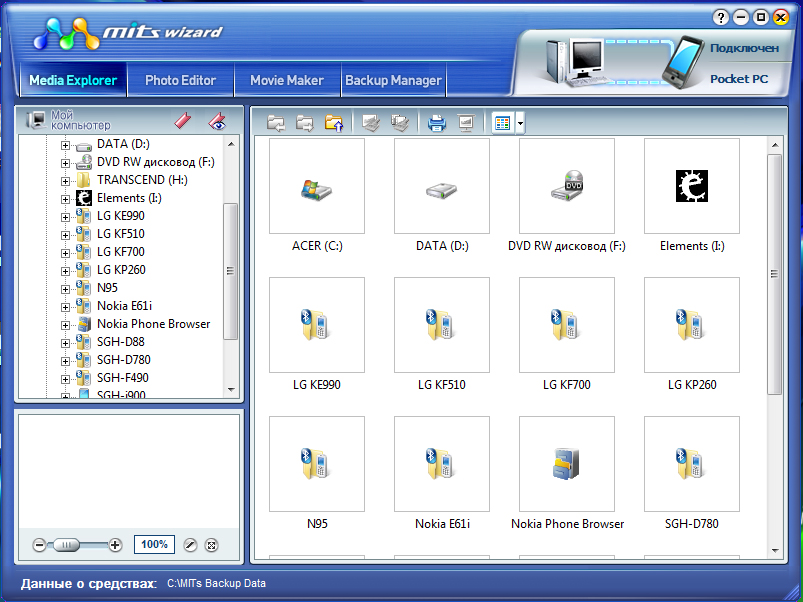Click the My Computer icon in tree header

(x=36, y=120)
